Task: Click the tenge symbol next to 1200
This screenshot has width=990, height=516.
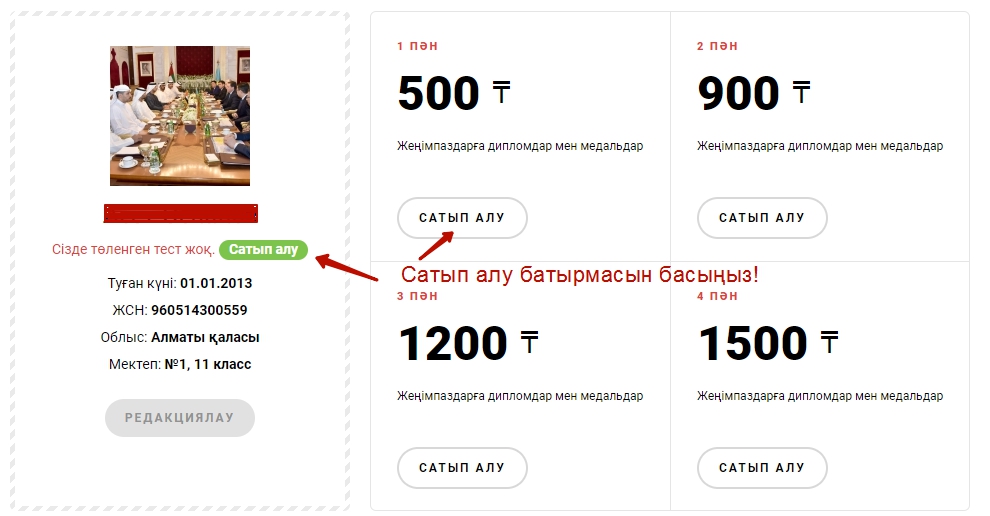Action: click(529, 342)
